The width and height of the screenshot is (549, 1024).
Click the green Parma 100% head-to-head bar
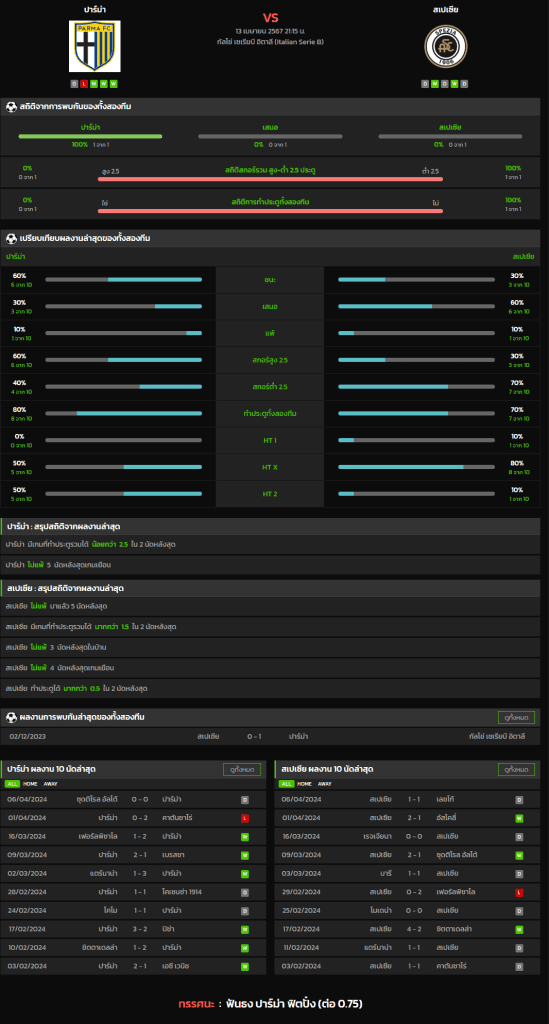tap(90, 136)
